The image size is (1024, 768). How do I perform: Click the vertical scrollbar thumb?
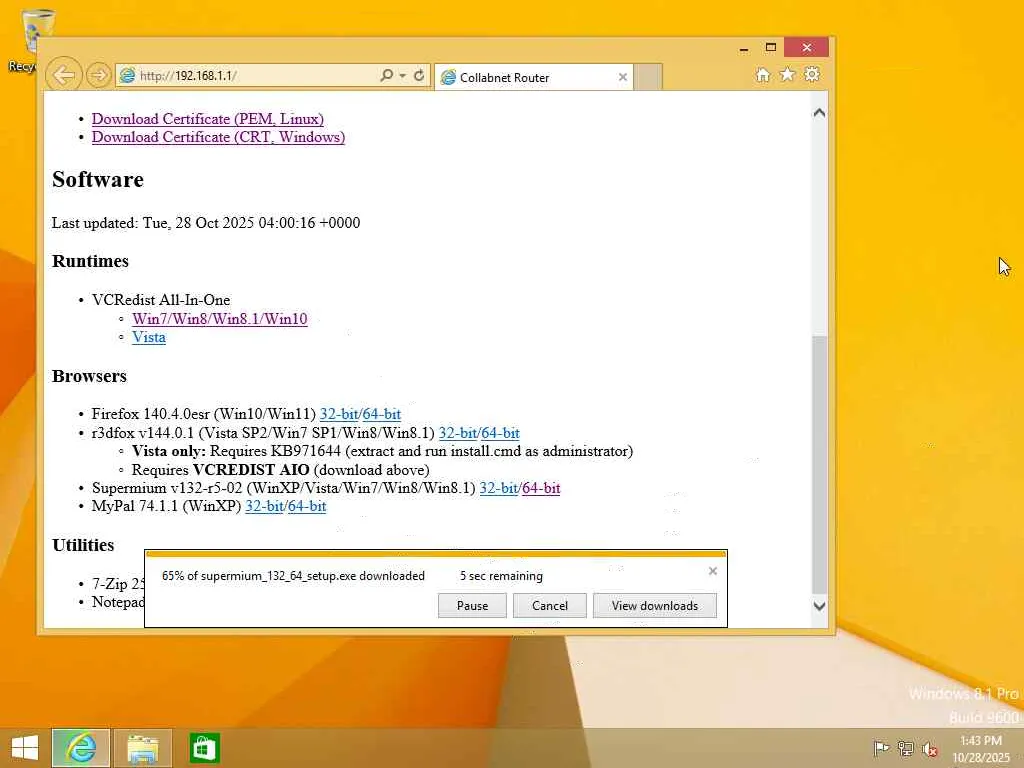click(x=819, y=463)
